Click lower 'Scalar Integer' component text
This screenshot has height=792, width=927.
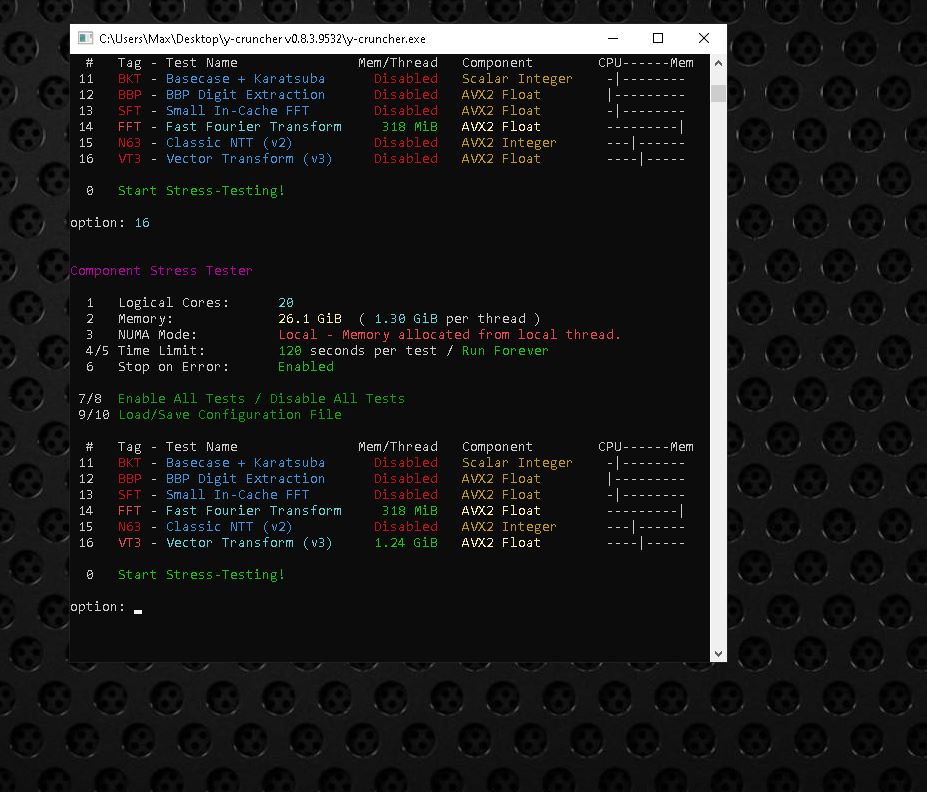coord(517,463)
